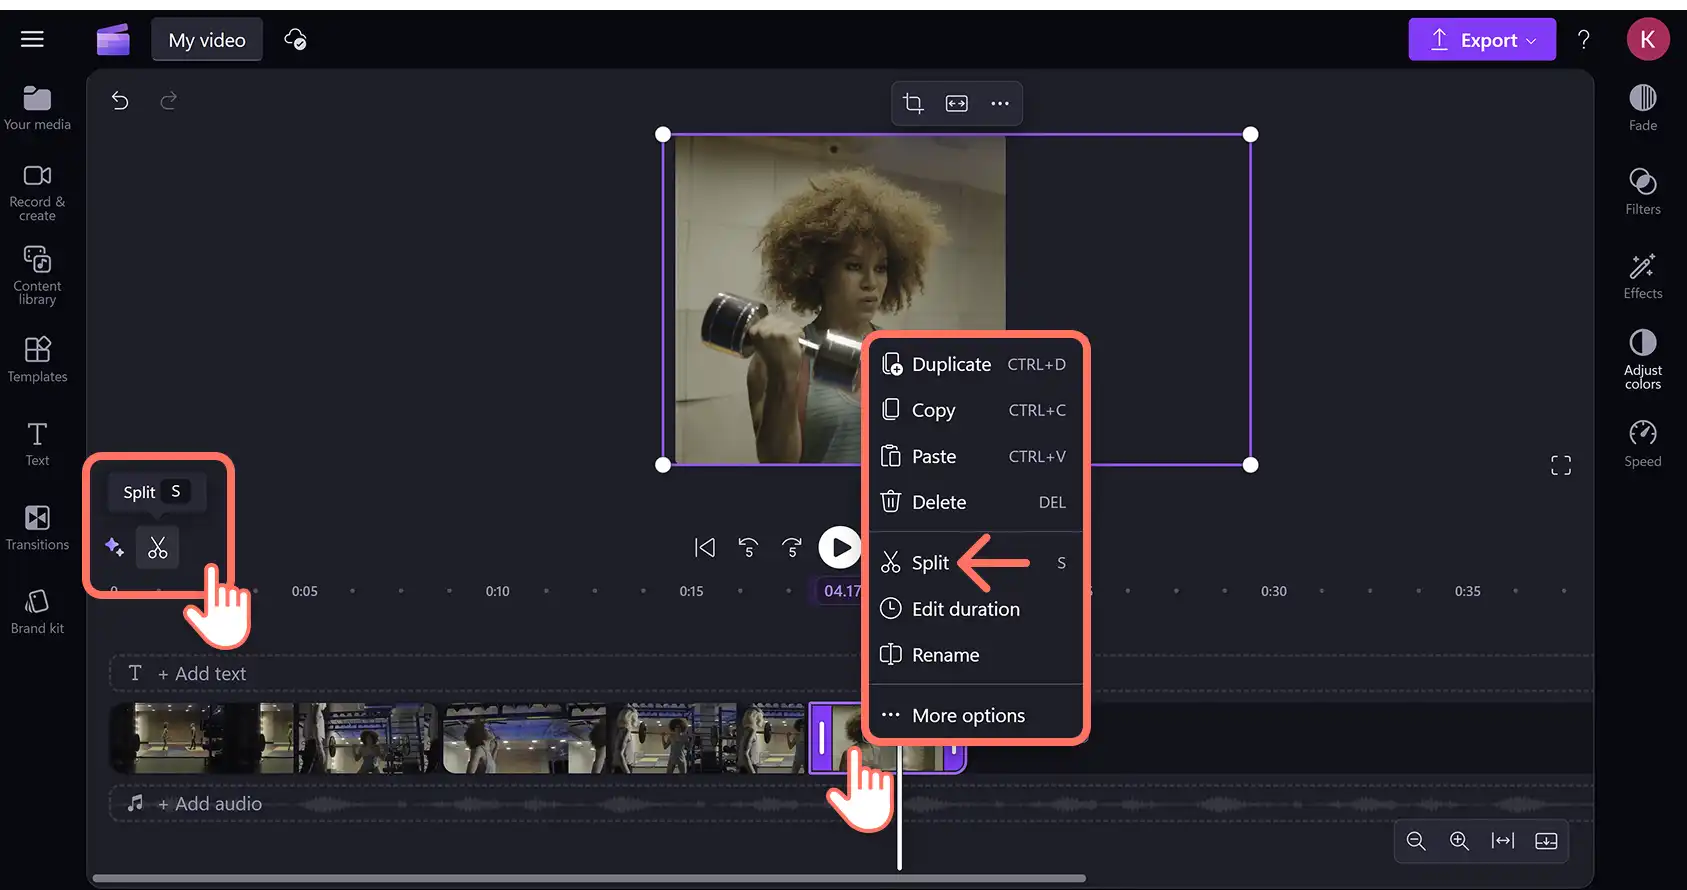Screen dimensions: 1687x890
Task: Click the 0:30 timeline ruler mark
Action: pyautogui.click(x=1274, y=591)
